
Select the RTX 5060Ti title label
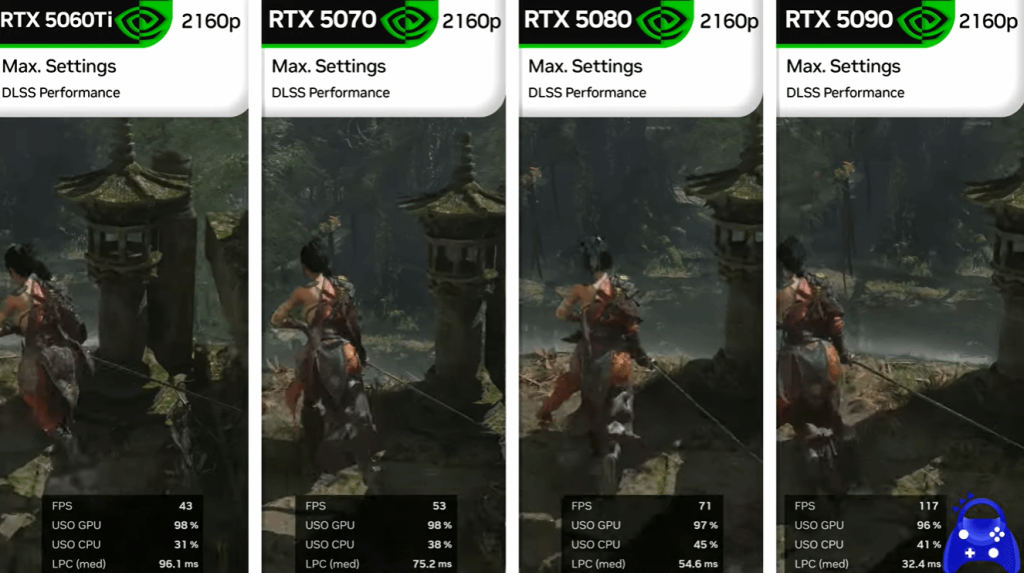[57, 20]
